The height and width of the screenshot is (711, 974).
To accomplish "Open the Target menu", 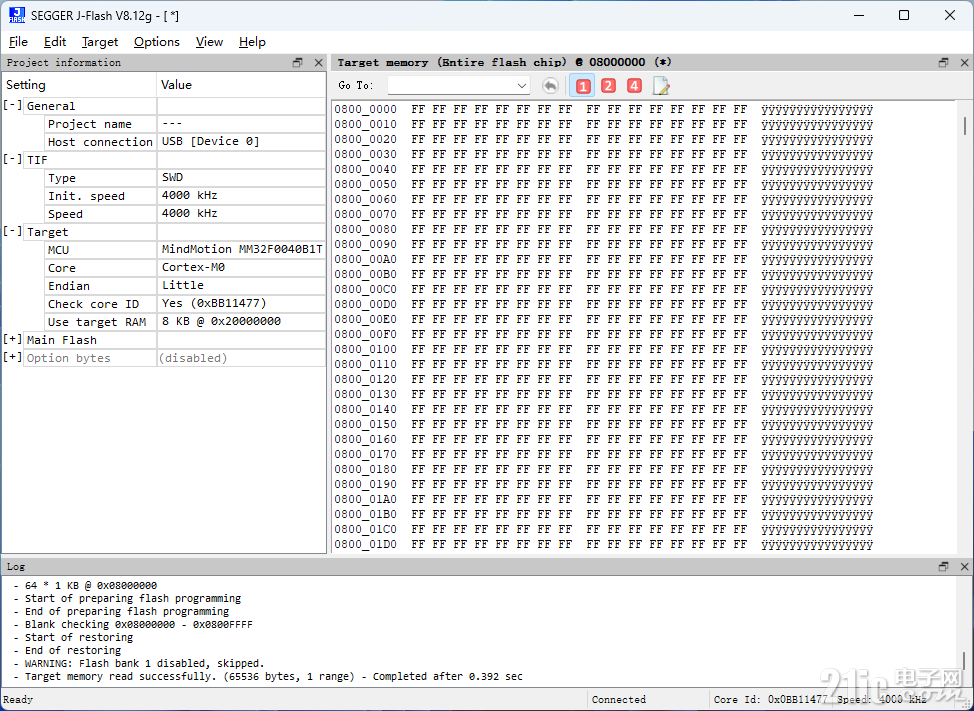I will 99,42.
